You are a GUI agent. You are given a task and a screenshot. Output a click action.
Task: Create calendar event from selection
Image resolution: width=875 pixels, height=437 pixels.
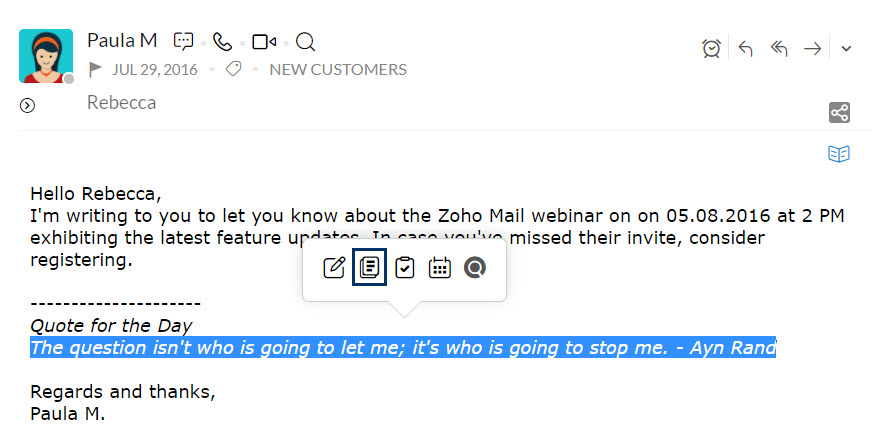pos(440,268)
